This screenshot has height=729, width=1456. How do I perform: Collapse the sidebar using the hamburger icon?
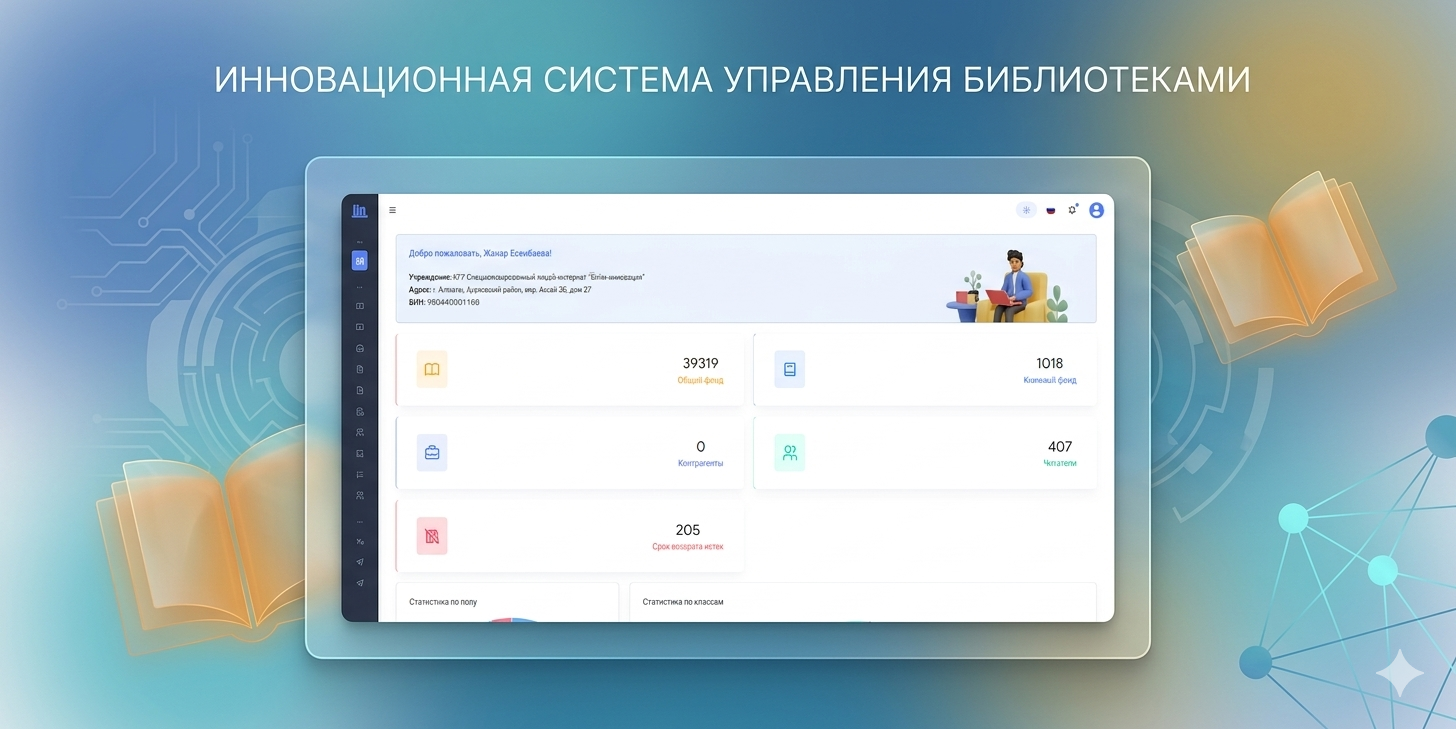pyautogui.click(x=392, y=210)
